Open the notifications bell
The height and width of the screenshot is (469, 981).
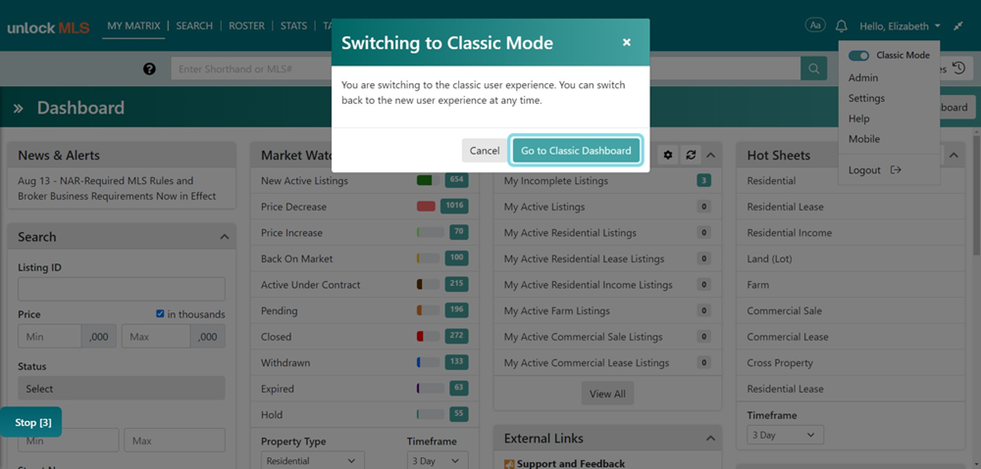841,26
